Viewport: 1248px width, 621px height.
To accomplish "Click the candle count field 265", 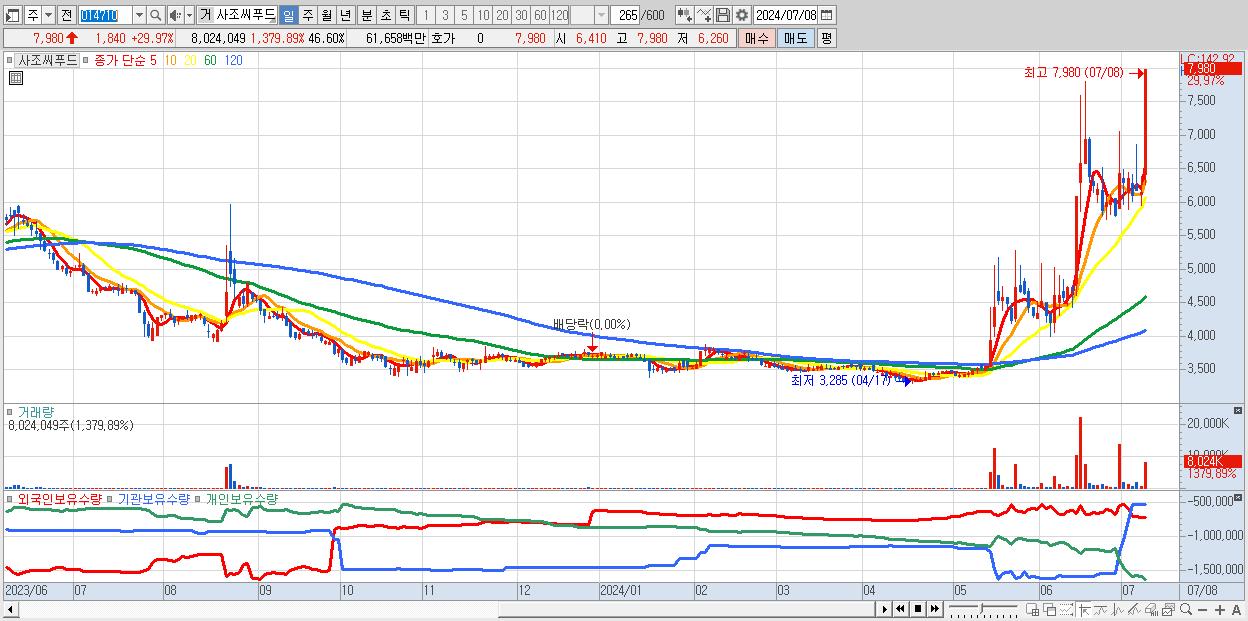I will point(627,15).
